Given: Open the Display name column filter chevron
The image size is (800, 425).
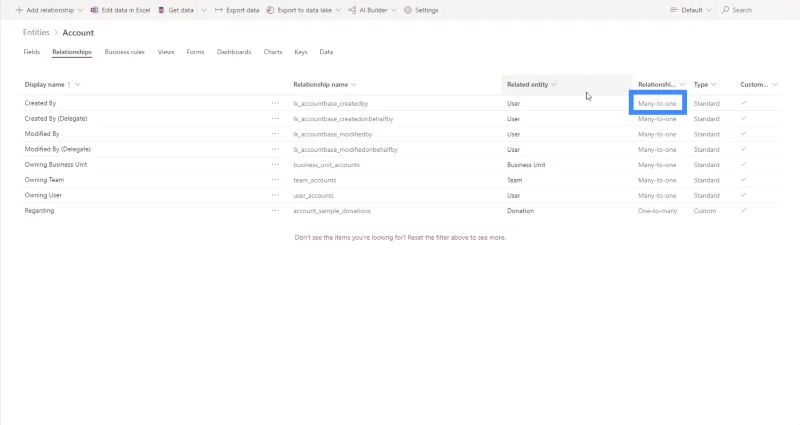Looking at the screenshot, I should coord(78,85).
